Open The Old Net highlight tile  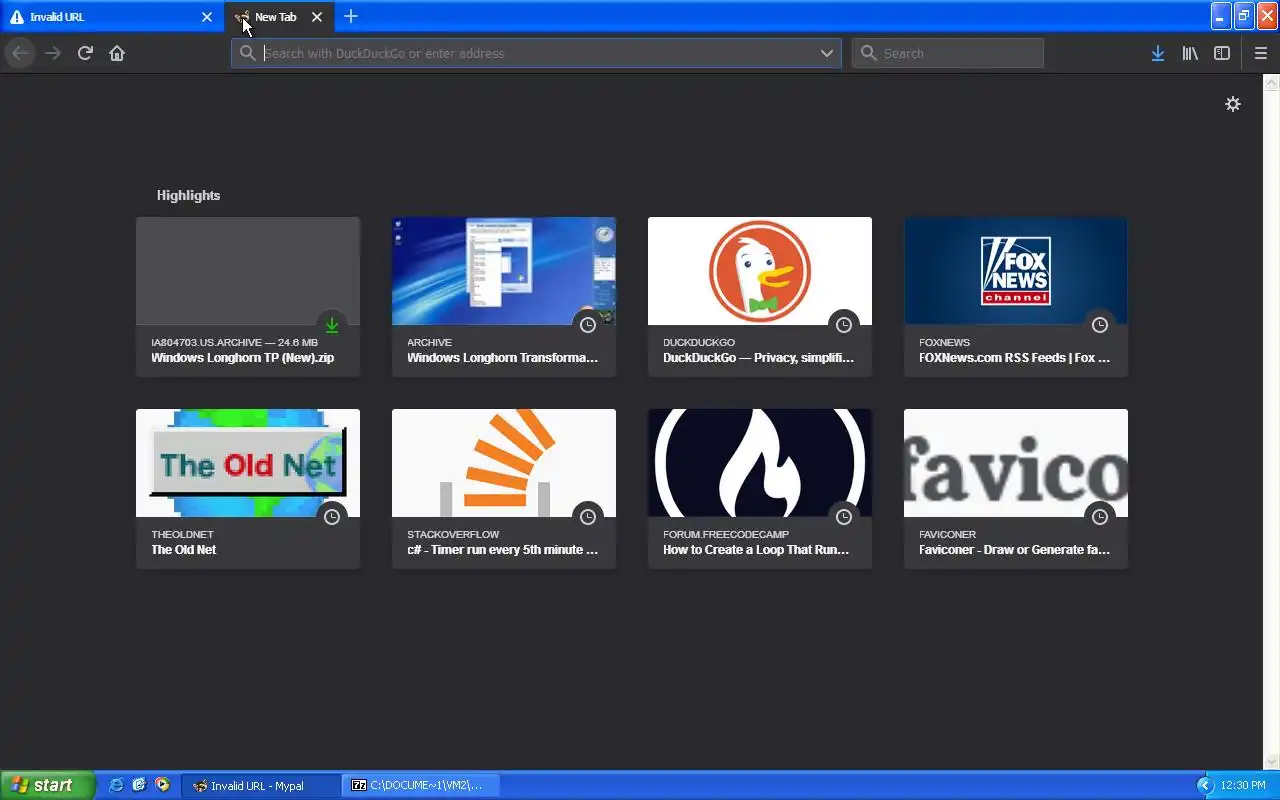[x=248, y=489]
